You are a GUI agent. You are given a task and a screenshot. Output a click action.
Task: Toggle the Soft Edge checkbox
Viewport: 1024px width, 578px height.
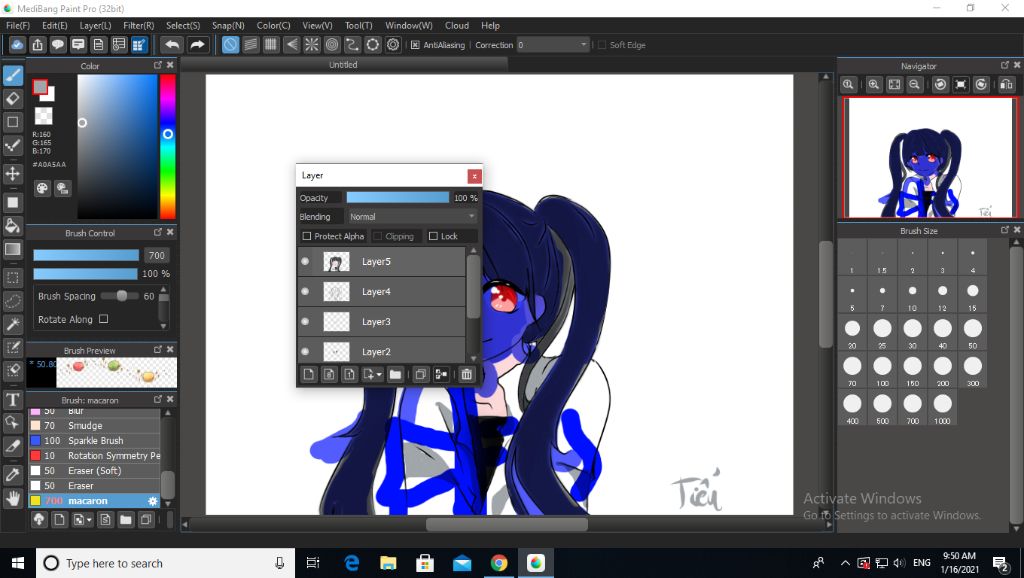tap(601, 45)
